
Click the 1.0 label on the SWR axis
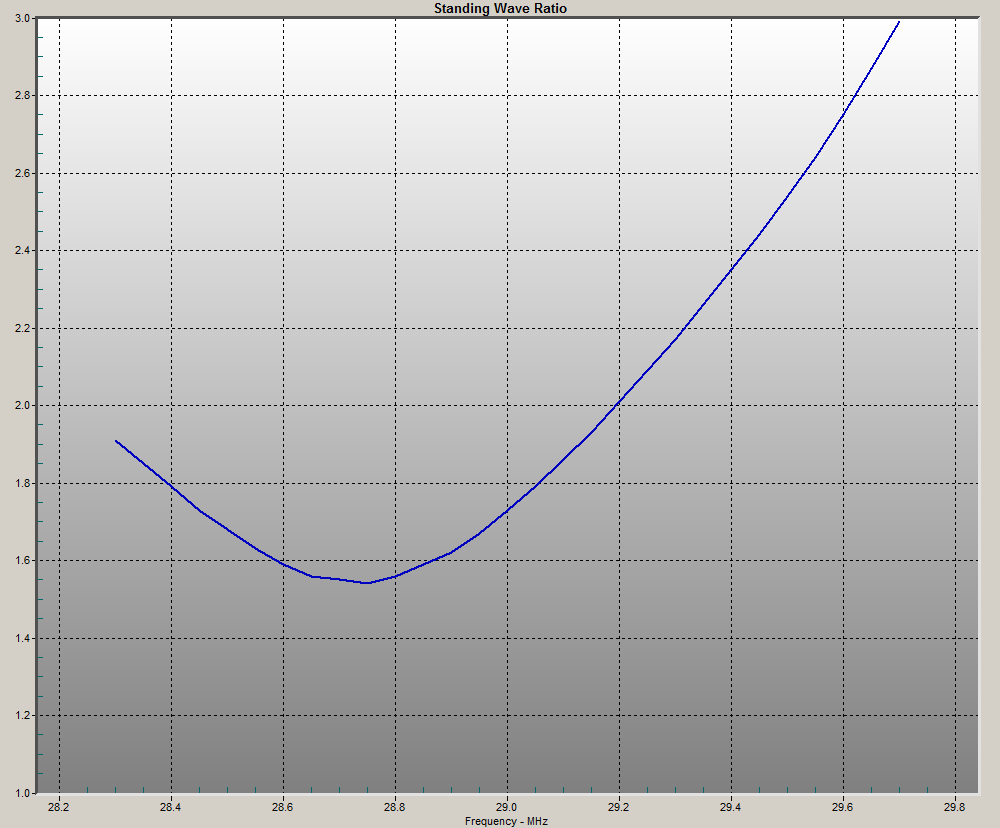pyautogui.click(x=22, y=793)
